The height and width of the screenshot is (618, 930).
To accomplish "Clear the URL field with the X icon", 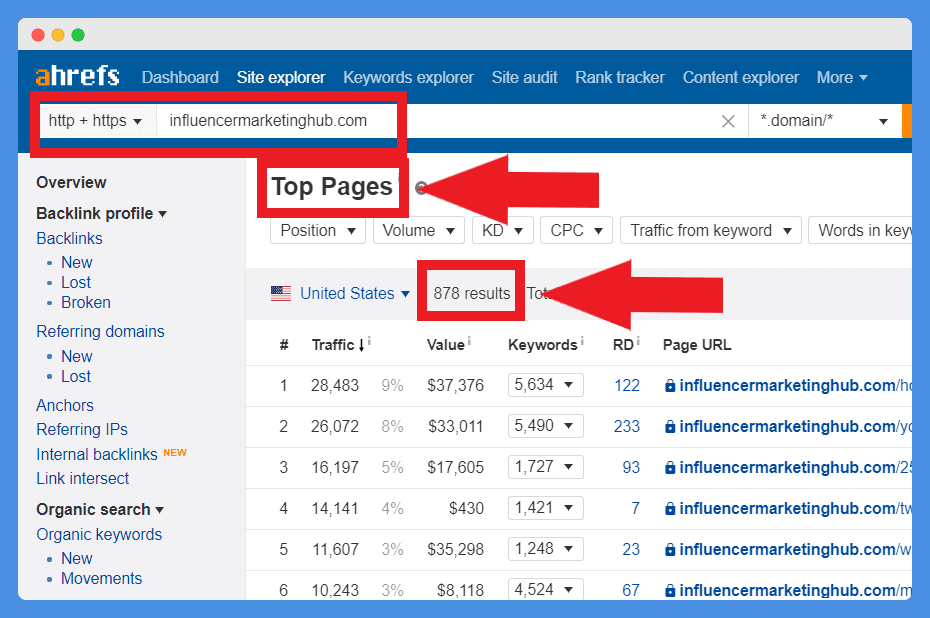I will pyautogui.click(x=728, y=121).
